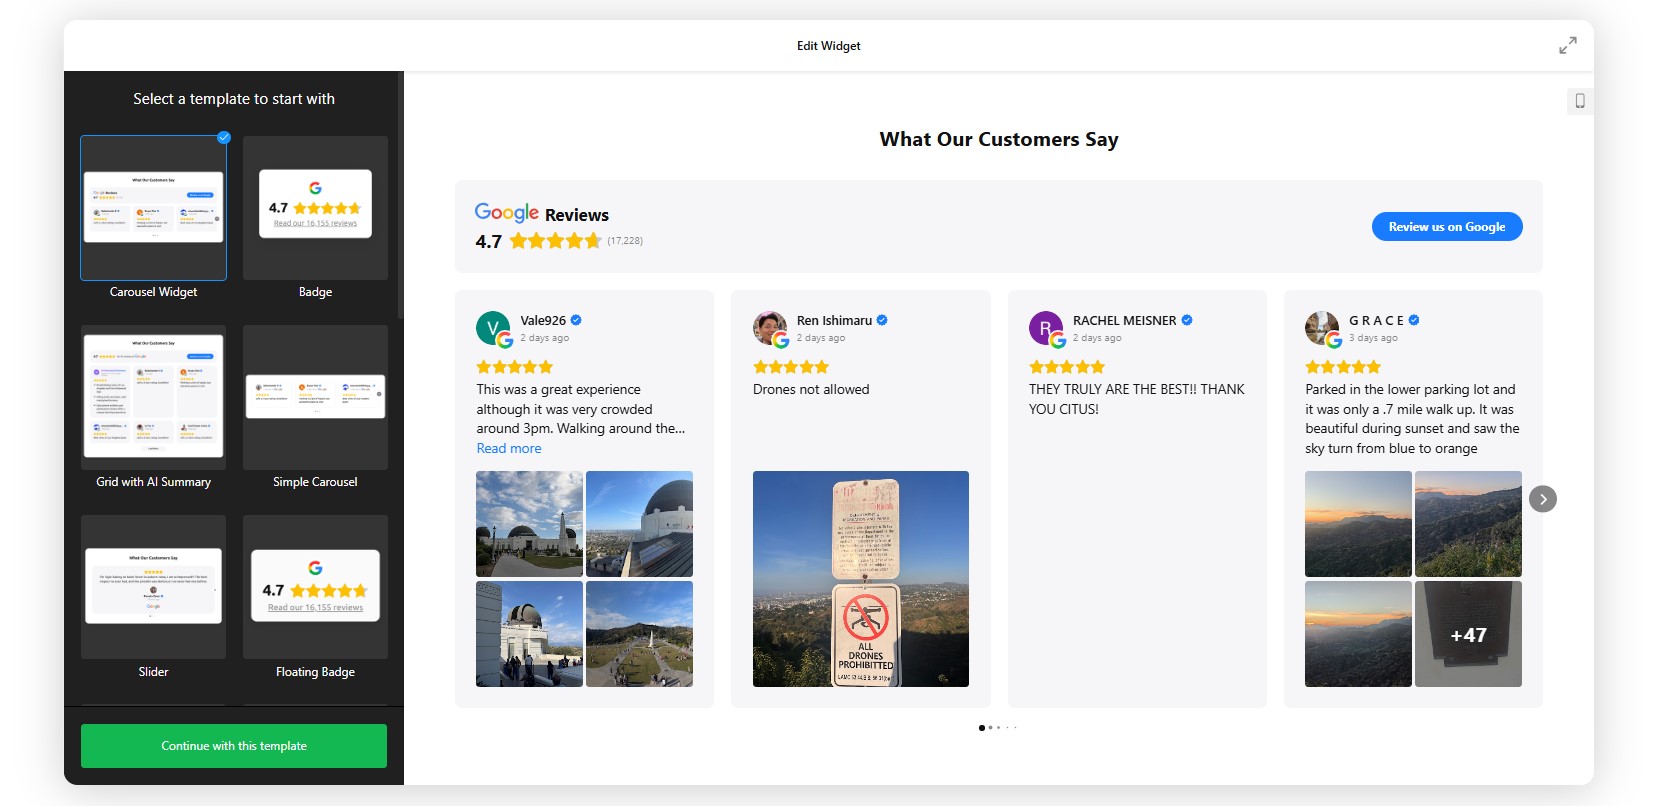The width and height of the screenshot is (1660, 806).
Task: Click RACHEL MEISNER's verified badge icon
Action: [x=1187, y=321]
